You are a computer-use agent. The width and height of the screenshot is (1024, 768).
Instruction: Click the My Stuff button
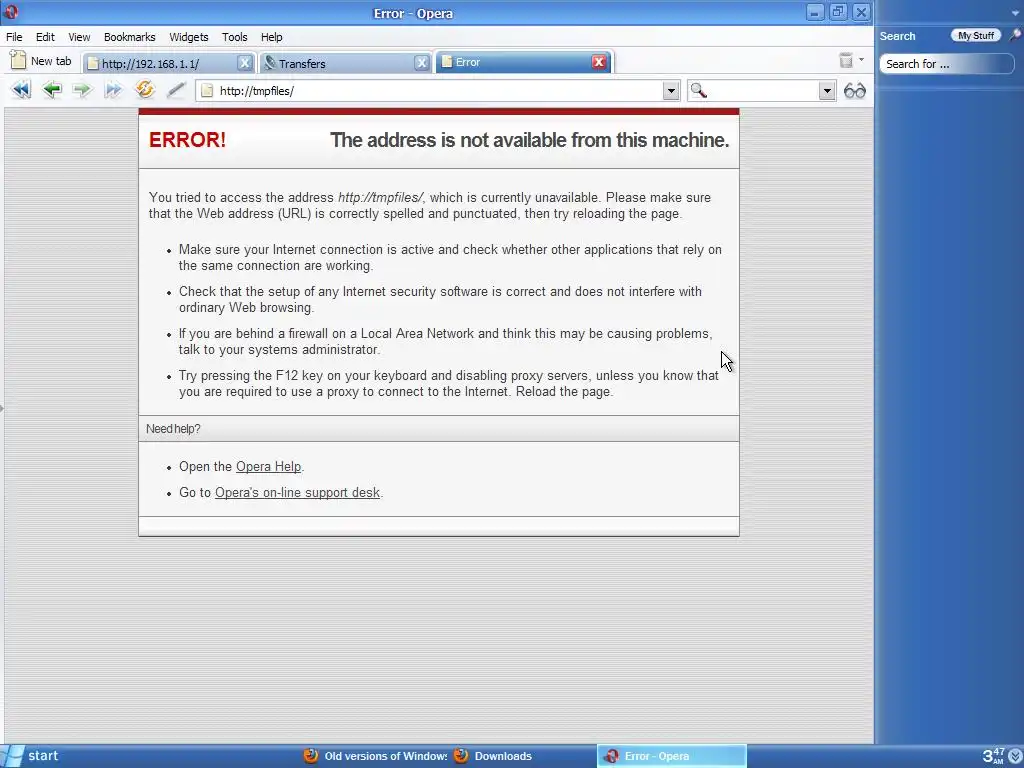point(976,35)
